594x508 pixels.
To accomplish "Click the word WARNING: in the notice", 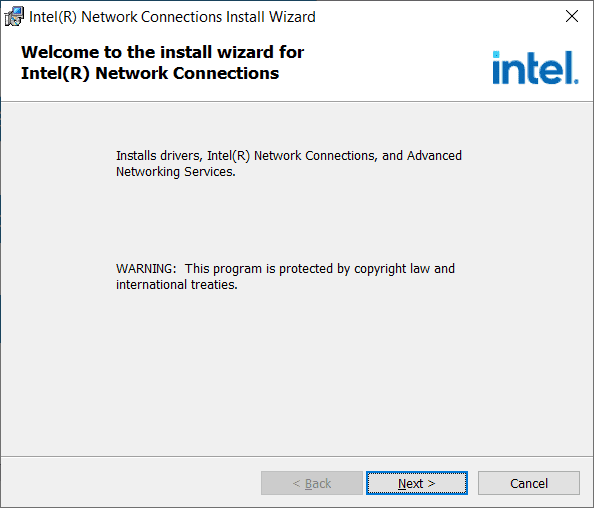I will [x=146, y=269].
